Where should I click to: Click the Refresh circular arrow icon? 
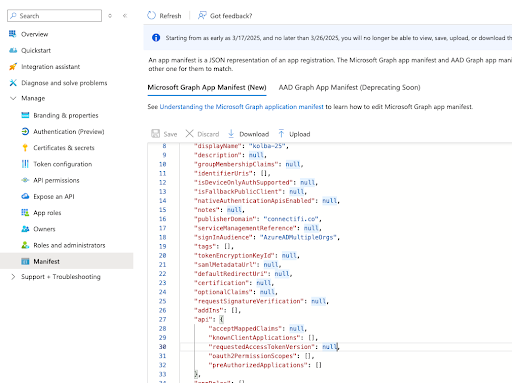point(151,15)
